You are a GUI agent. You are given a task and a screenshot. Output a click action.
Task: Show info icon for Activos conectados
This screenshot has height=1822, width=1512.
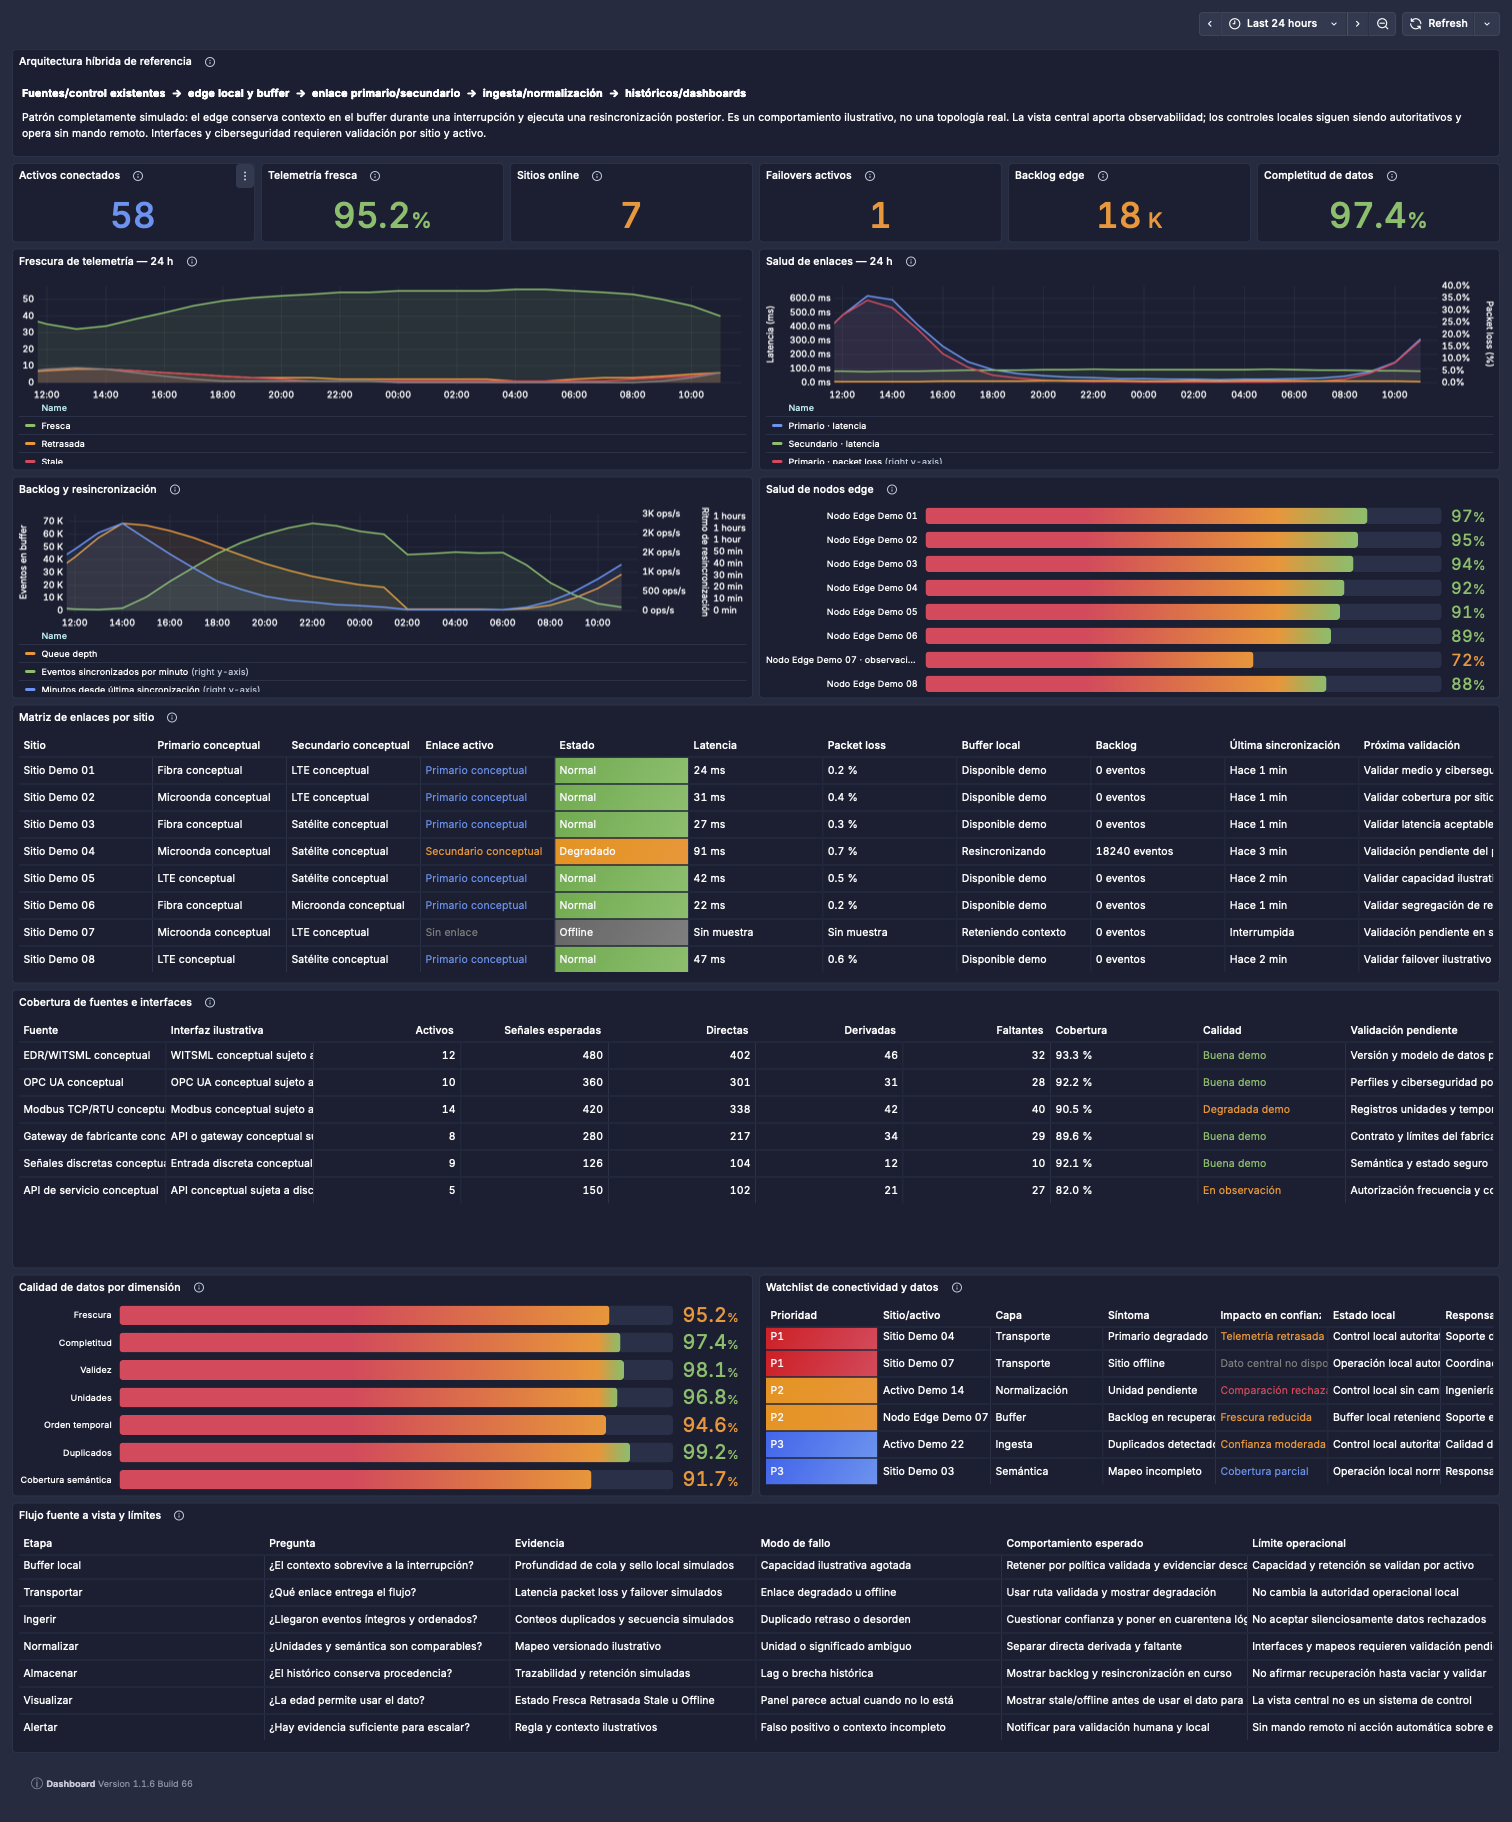(x=138, y=176)
